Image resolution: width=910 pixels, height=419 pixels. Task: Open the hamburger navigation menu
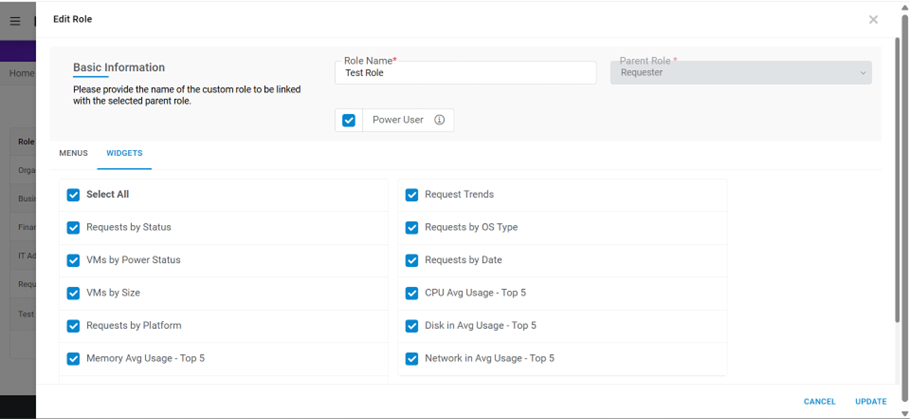pyautogui.click(x=15, y=21)
